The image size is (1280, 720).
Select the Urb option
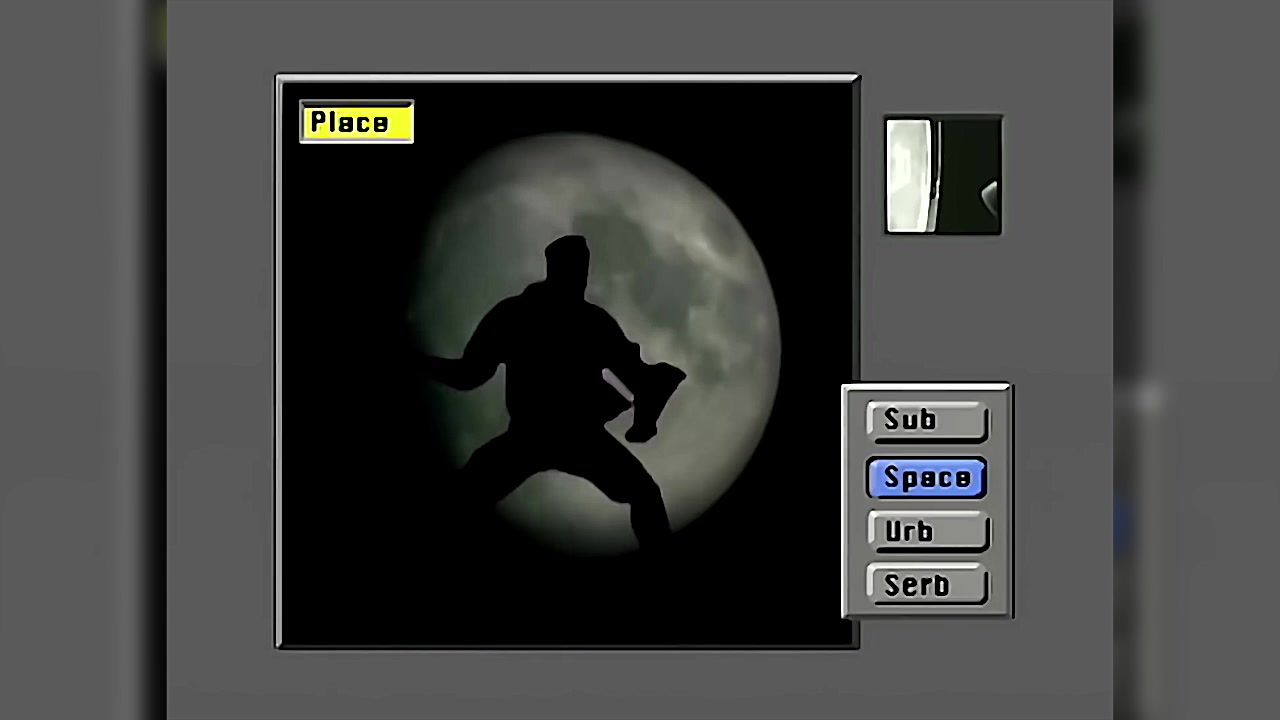(927, 532)
